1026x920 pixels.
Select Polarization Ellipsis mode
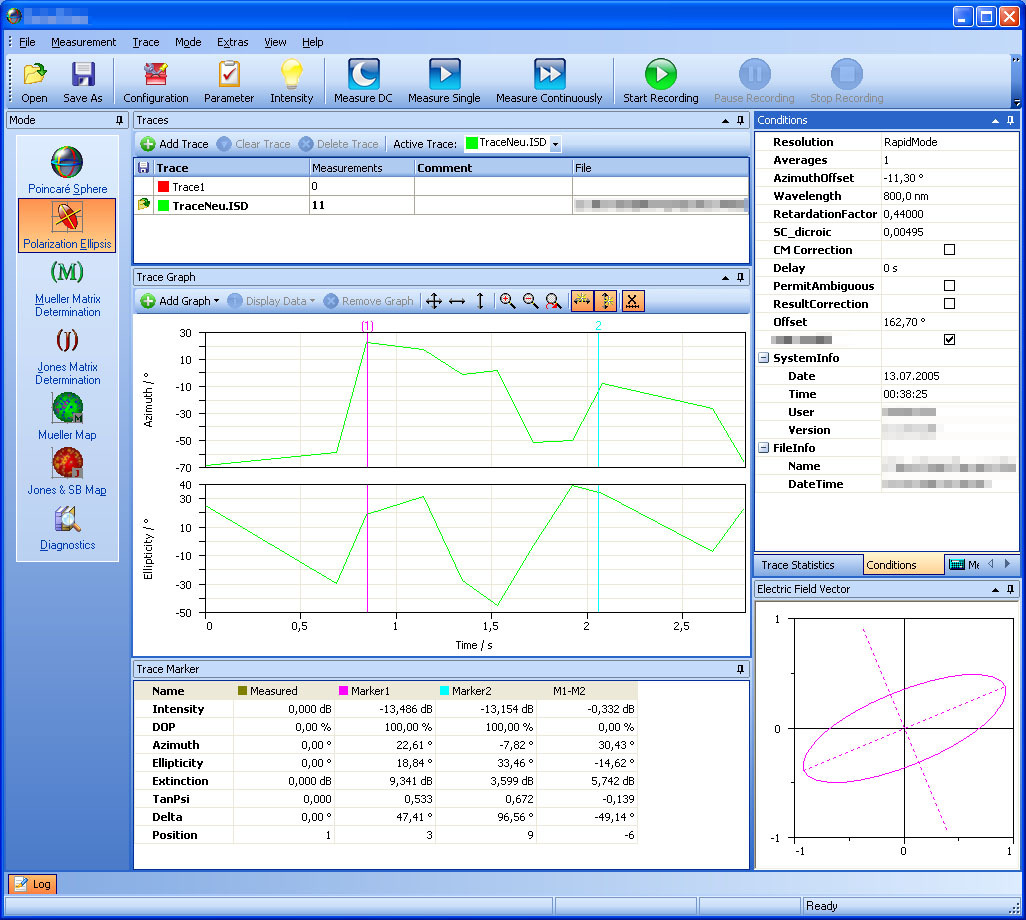[x=67, y=225]
